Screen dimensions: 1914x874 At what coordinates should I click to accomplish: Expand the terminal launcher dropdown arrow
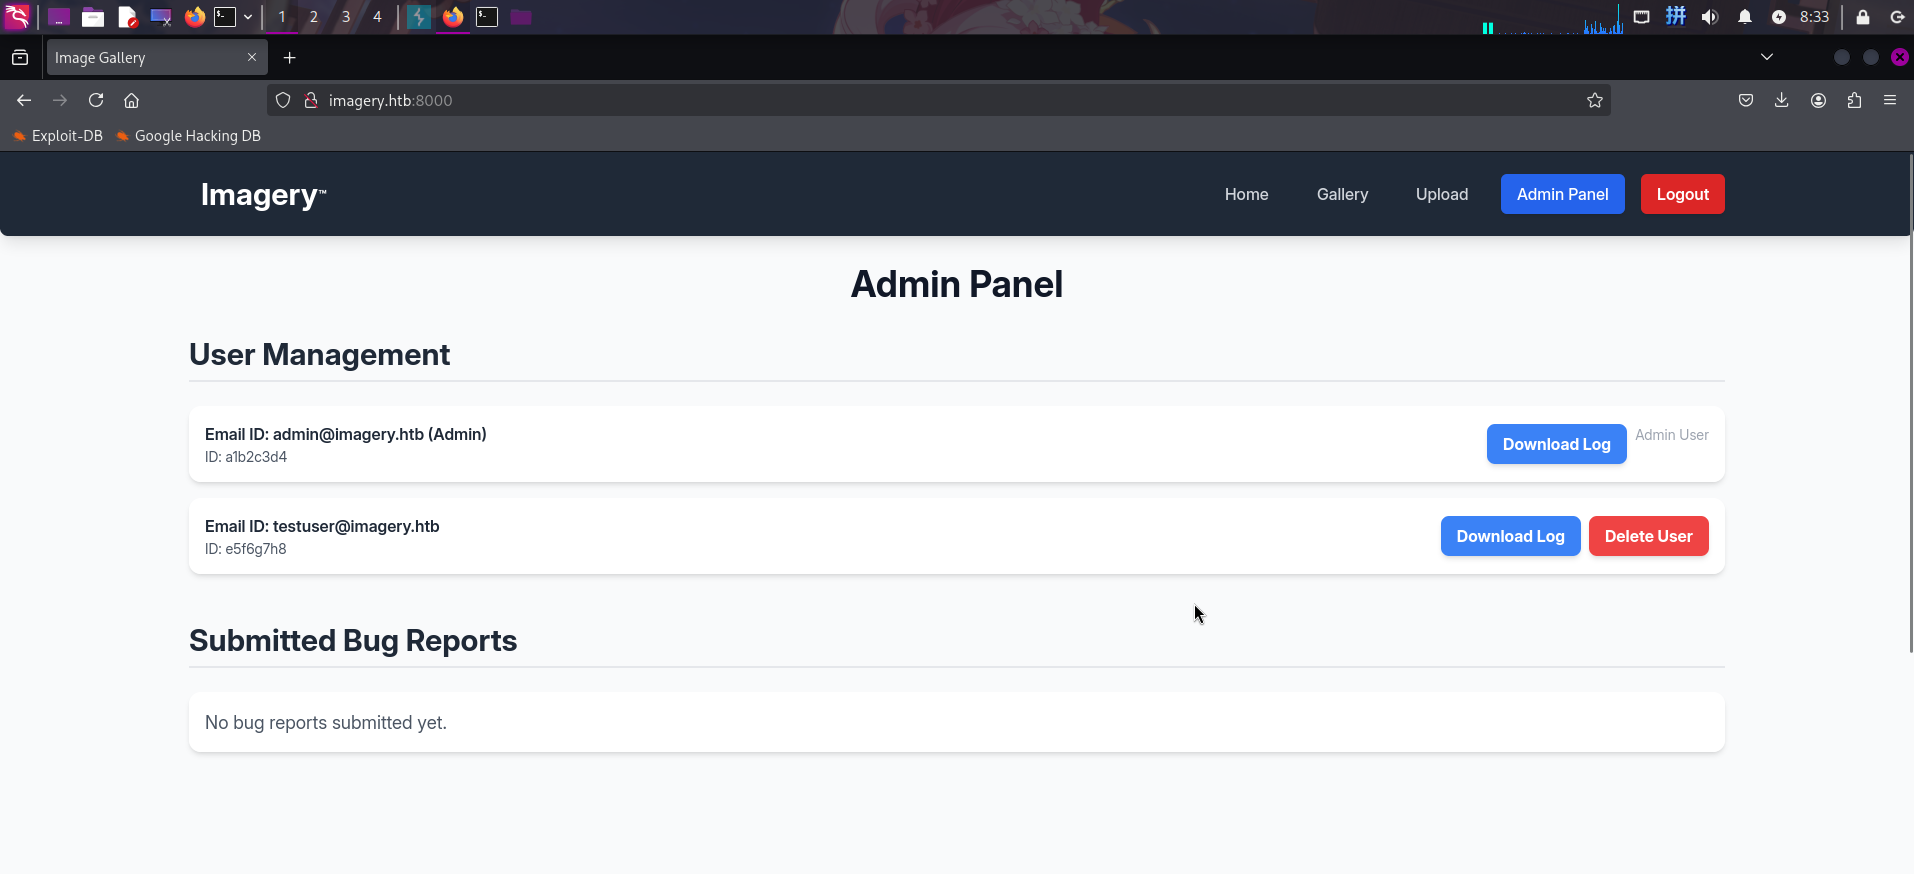(x=248, y=17)
